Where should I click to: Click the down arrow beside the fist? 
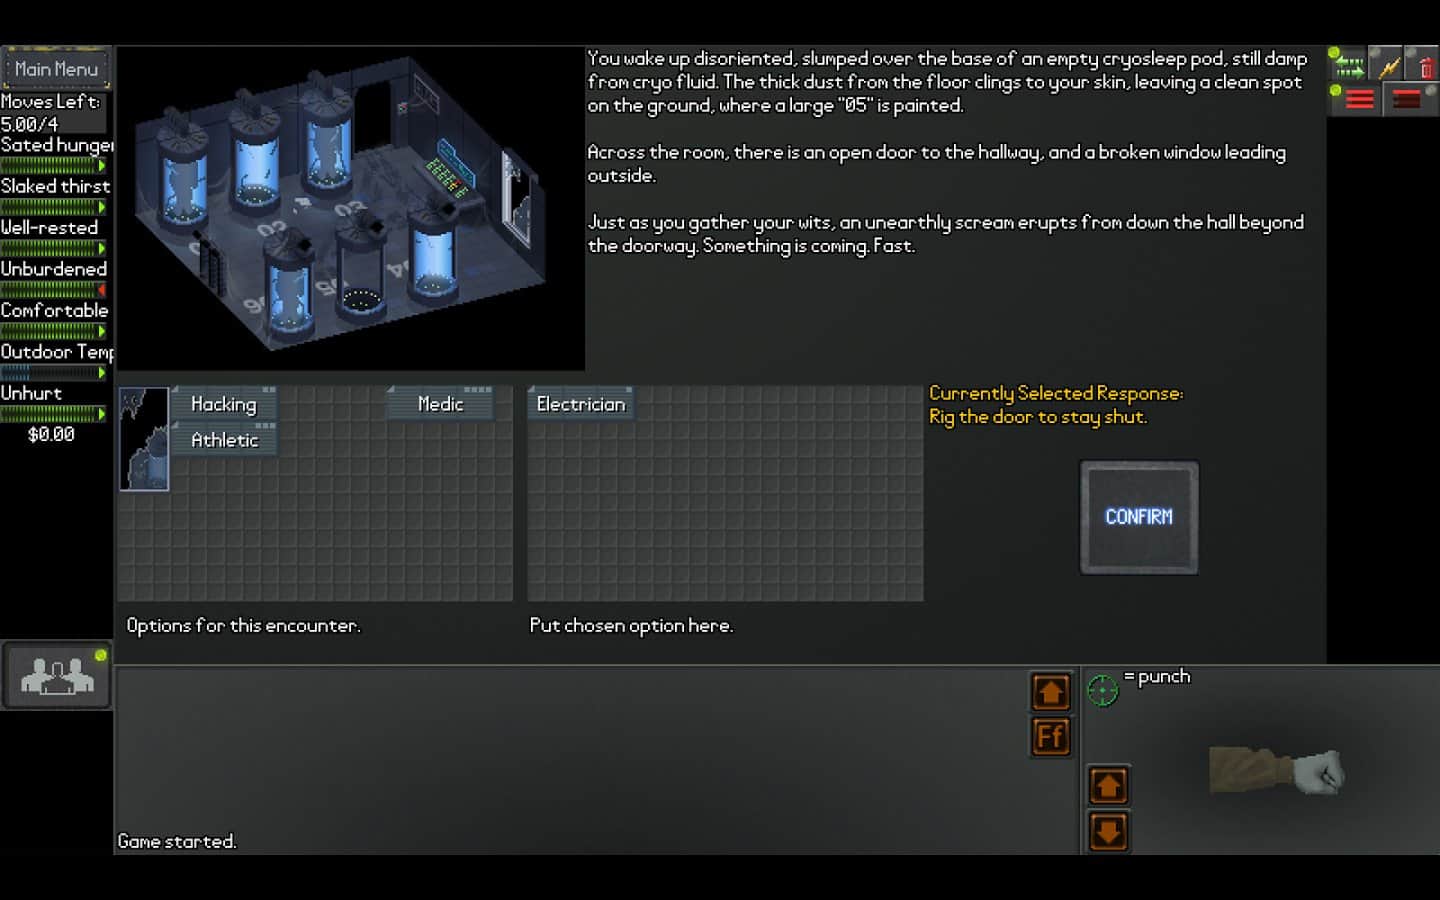1107,831
